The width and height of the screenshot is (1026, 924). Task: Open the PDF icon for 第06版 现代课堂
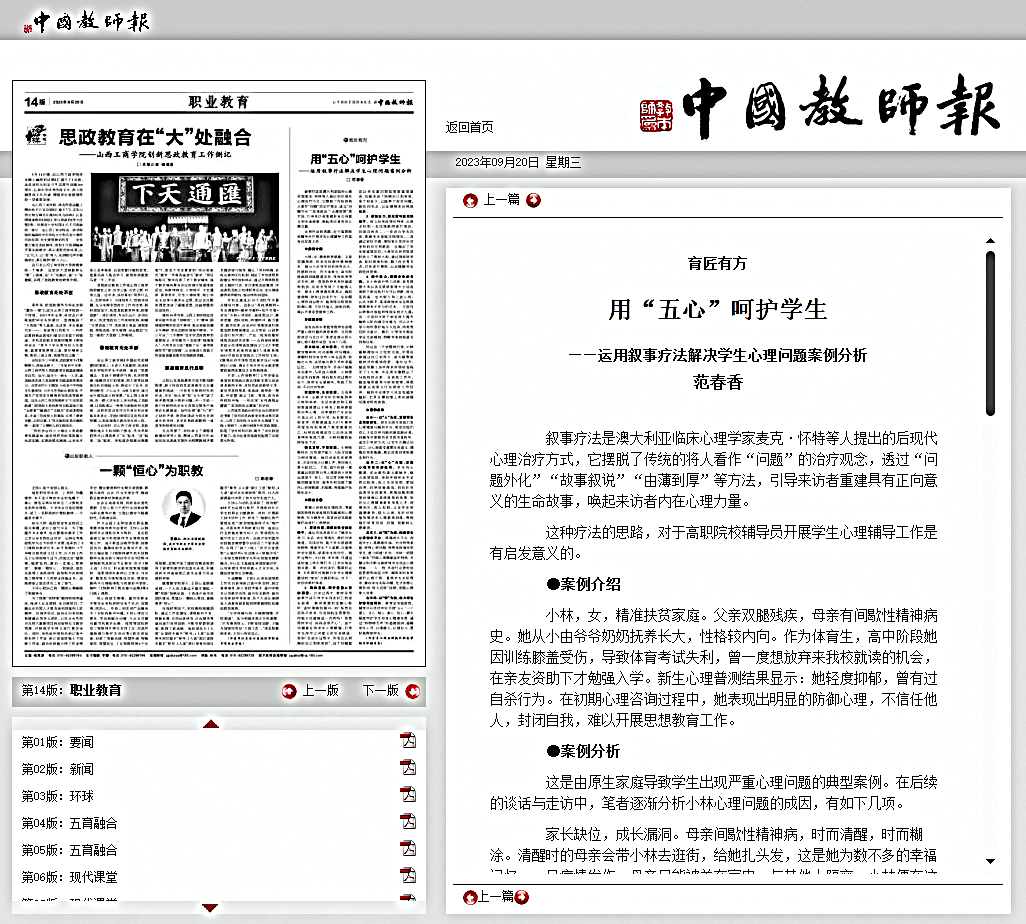pyautogui.click(x=408, y=876)
